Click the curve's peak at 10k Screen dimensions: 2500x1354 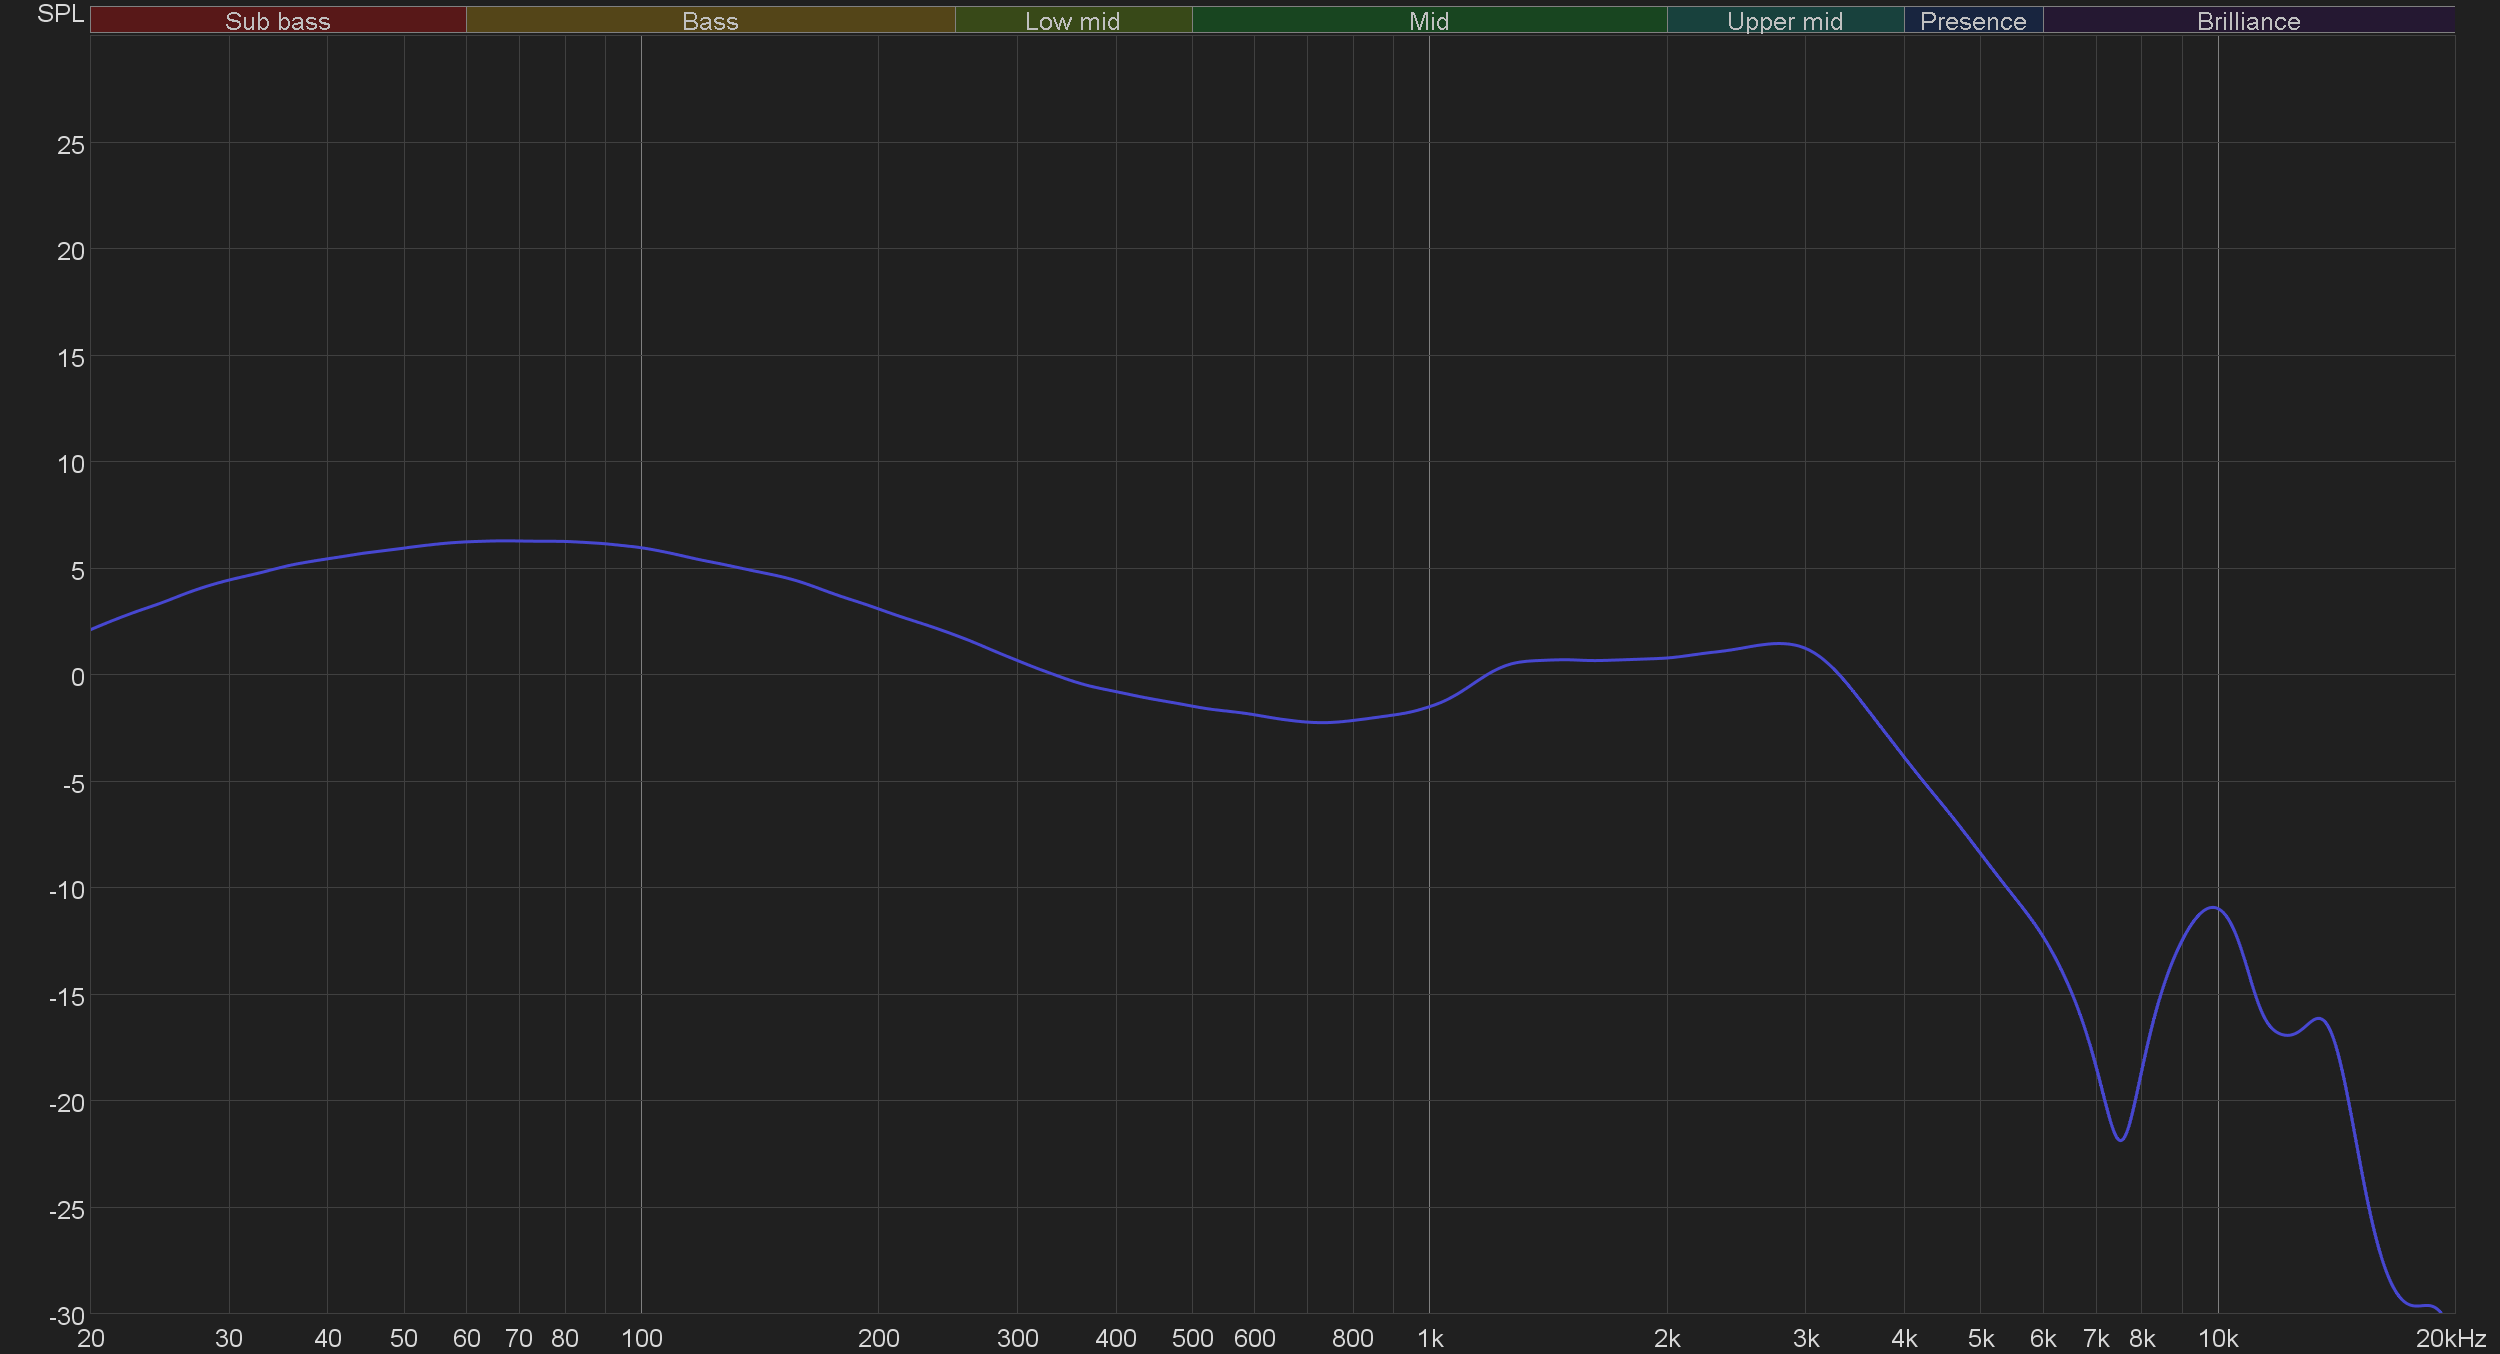click(x=2214, y=908)
